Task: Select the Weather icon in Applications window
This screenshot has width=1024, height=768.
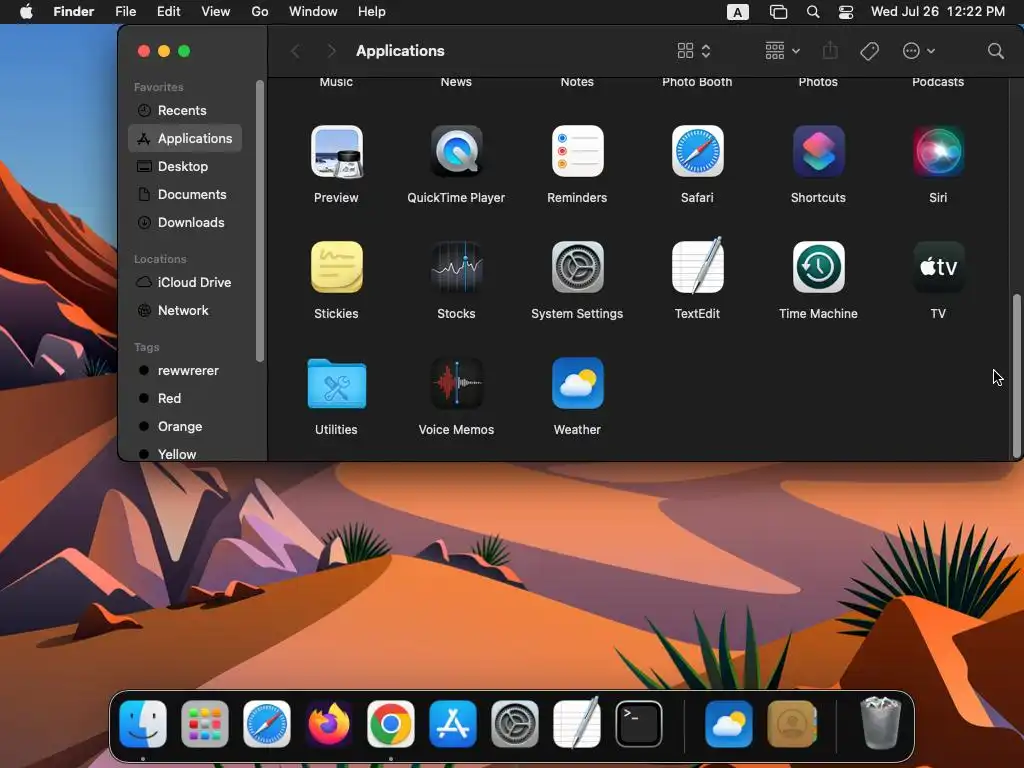Action: tap(577, 383)
